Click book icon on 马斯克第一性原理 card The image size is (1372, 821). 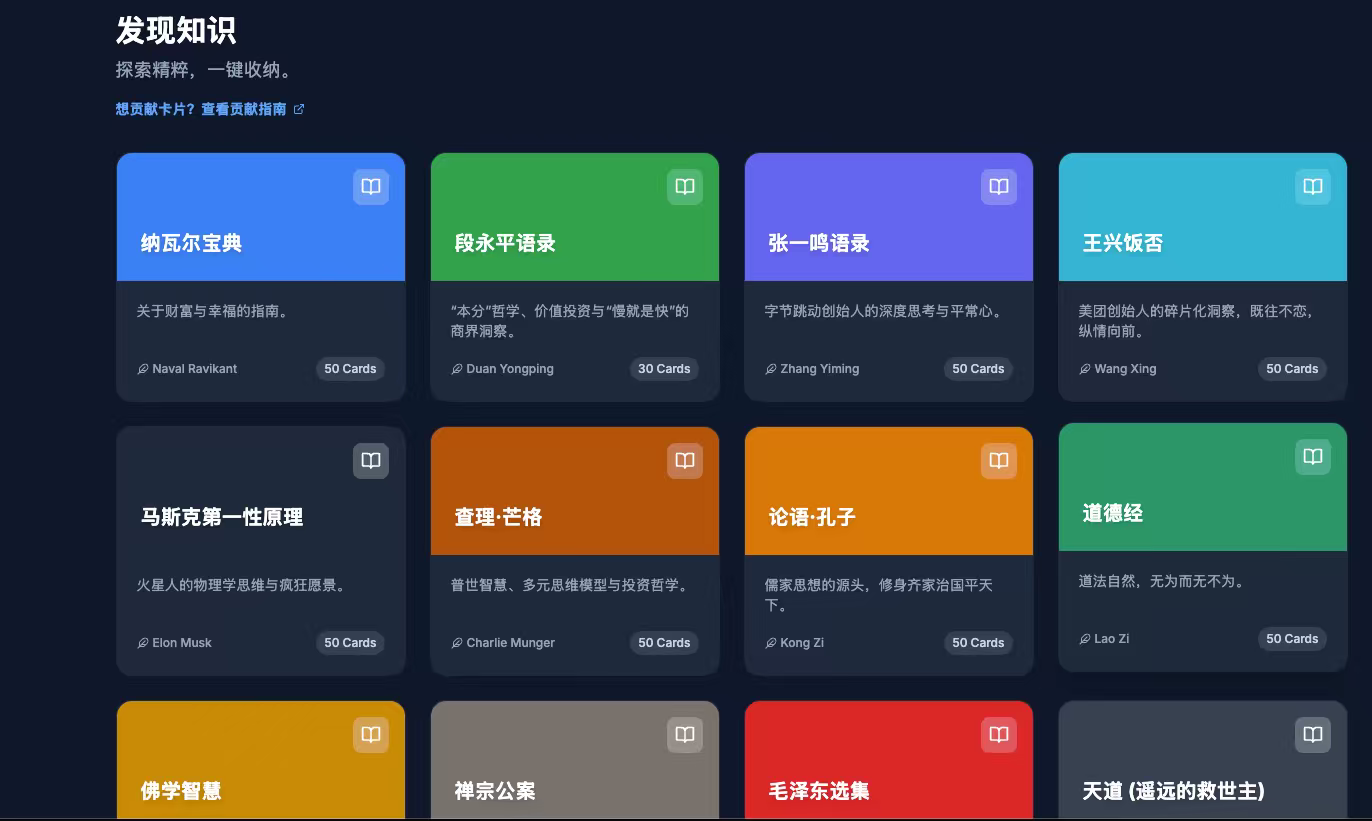pyautogui.click(x=370, y=461)
